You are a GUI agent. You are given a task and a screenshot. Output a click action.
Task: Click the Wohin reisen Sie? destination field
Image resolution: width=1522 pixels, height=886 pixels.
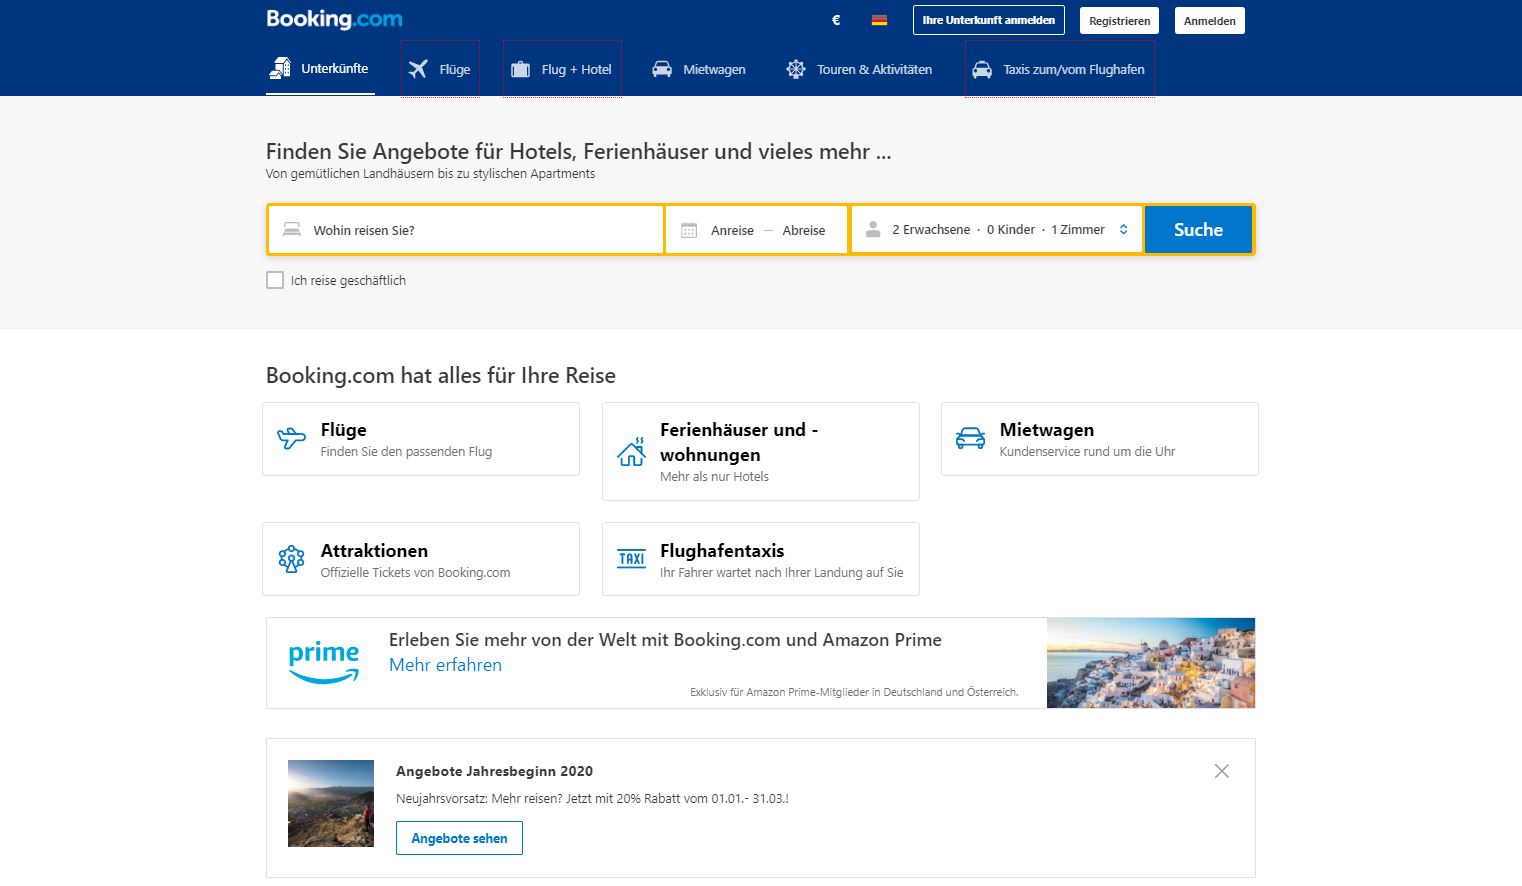coord(466,230)
